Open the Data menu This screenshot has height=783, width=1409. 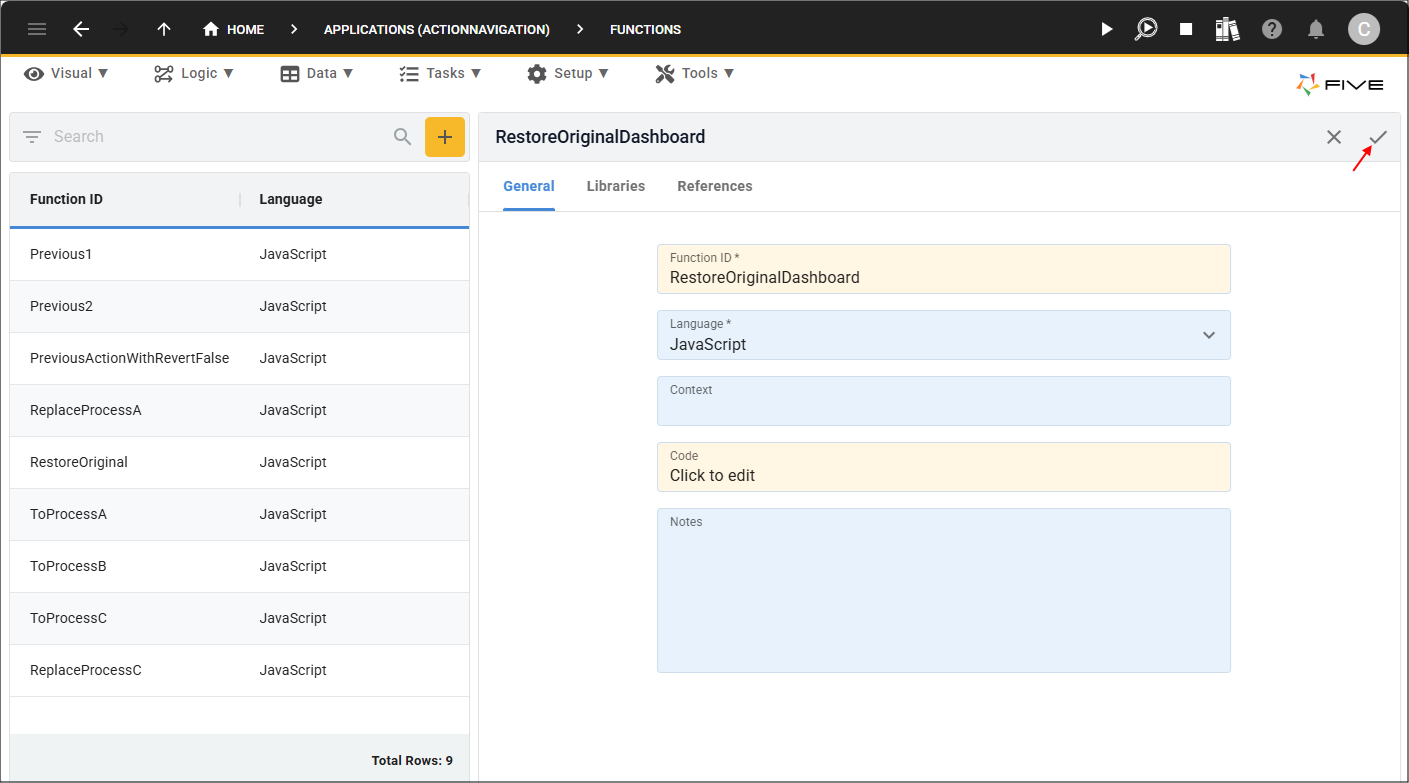317,73
